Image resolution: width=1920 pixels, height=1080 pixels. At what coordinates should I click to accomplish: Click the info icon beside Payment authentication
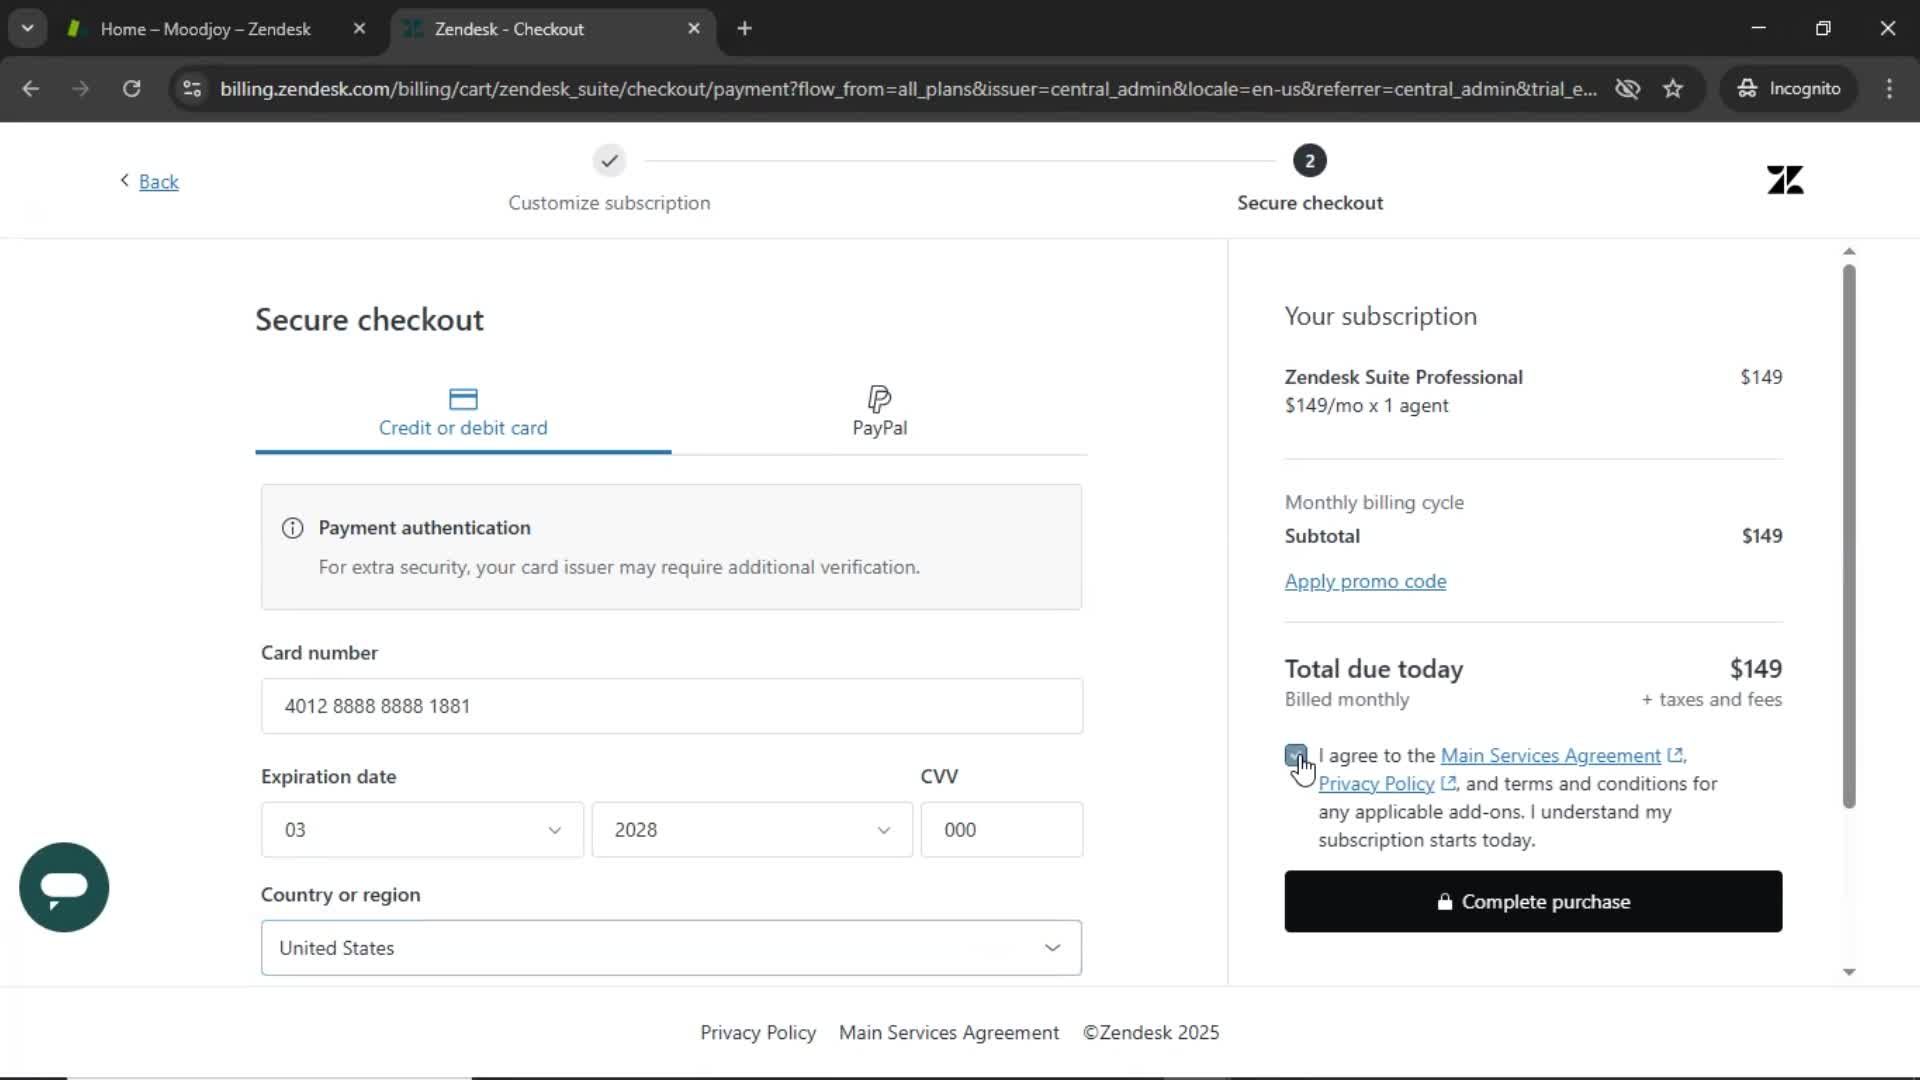[x=292, y=528]
